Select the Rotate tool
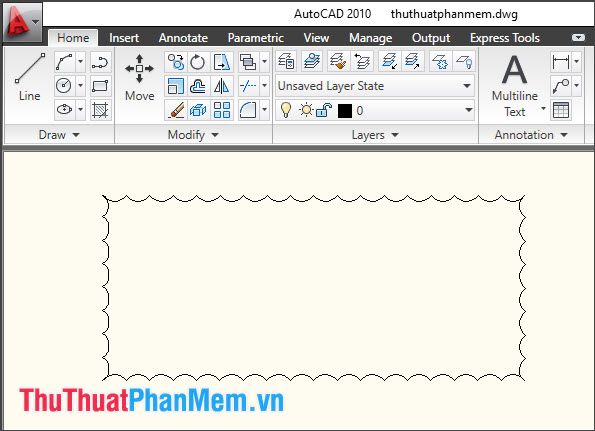This screenshot has width=595, height=431. pyautogui.click(x=198, y=62)
